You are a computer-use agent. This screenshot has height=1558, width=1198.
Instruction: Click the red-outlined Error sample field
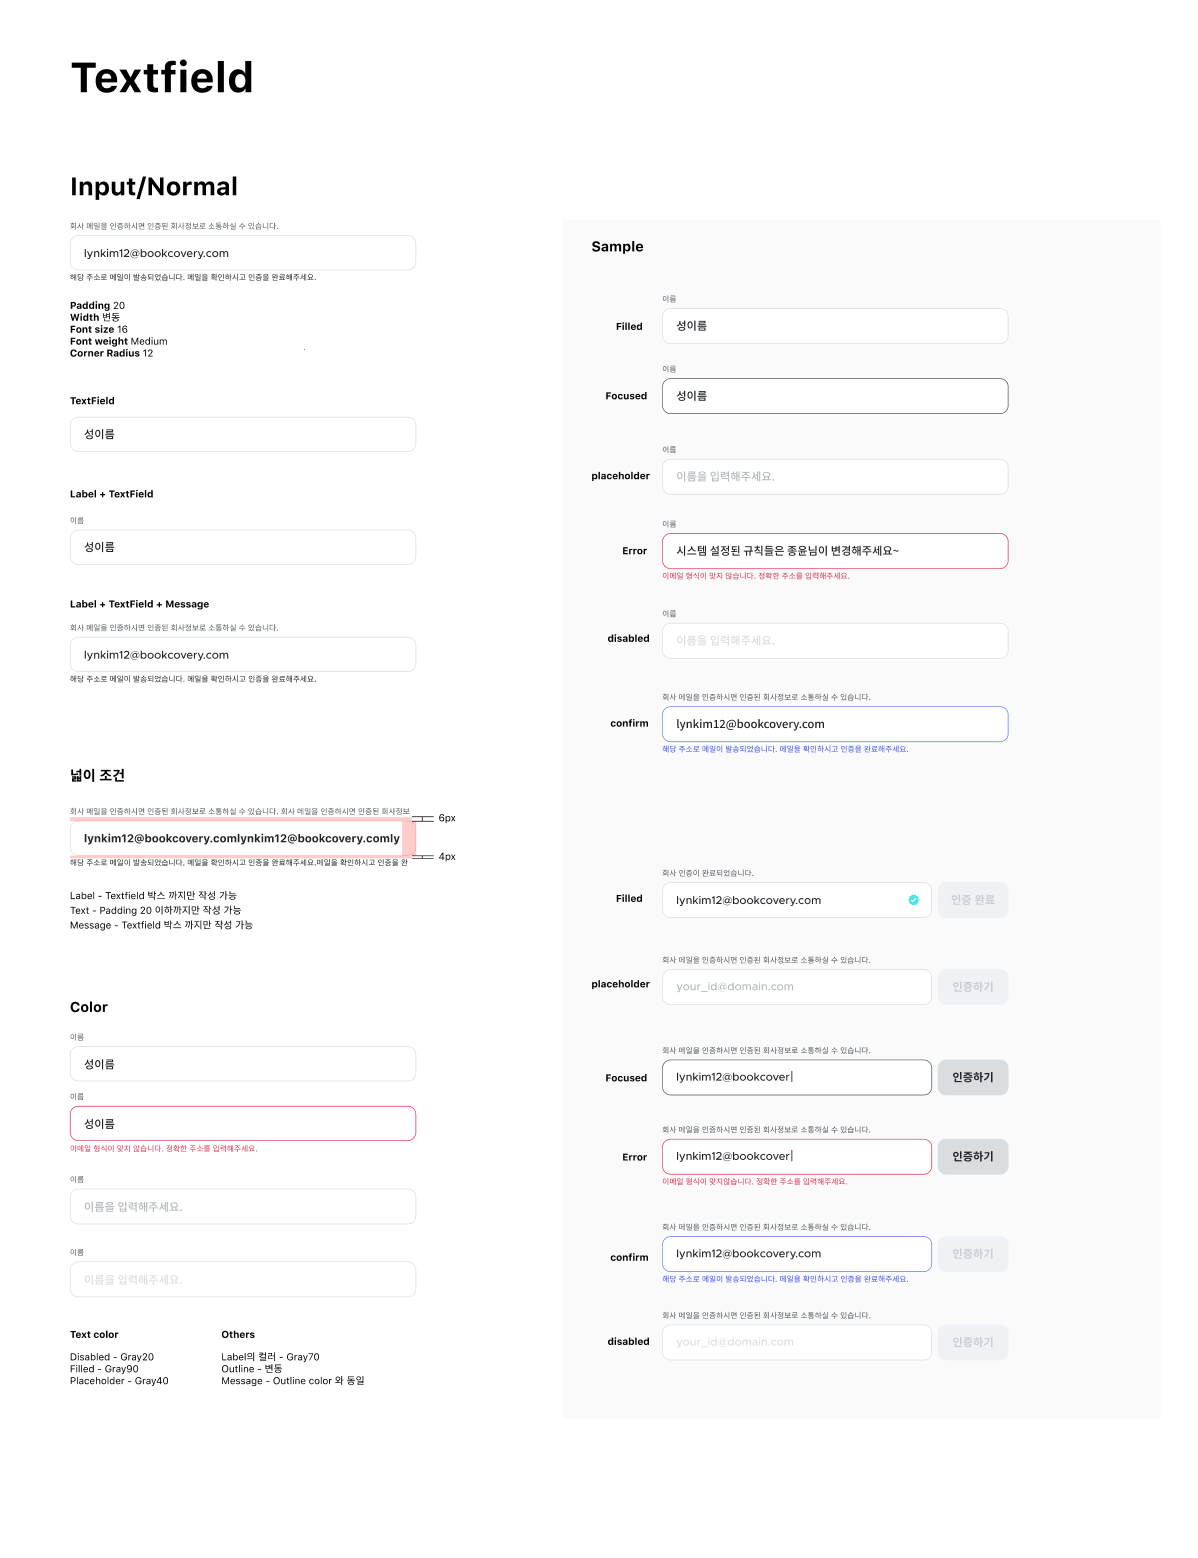834,551
